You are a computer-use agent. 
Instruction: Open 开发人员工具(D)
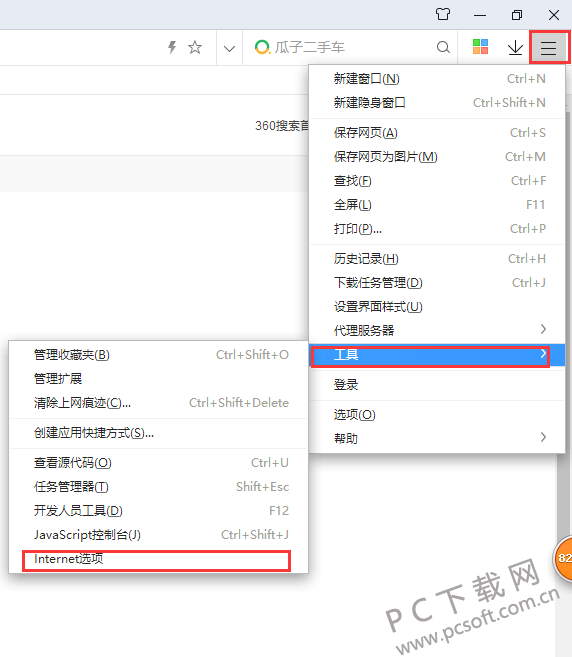click(158, 511)
